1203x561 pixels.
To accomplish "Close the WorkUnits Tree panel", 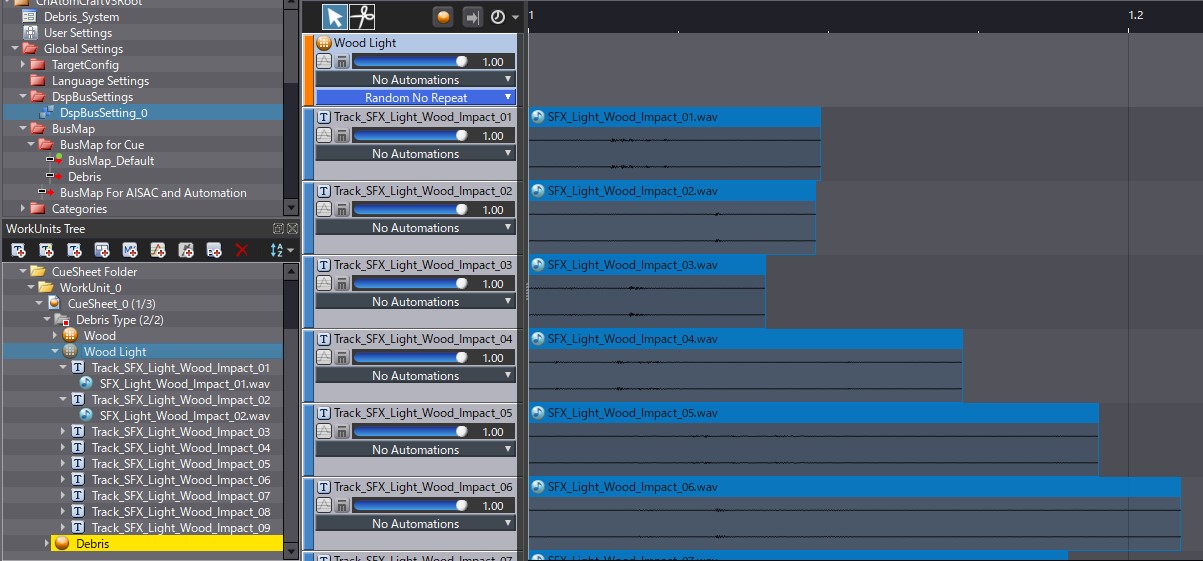I will (x=292, y=229).
